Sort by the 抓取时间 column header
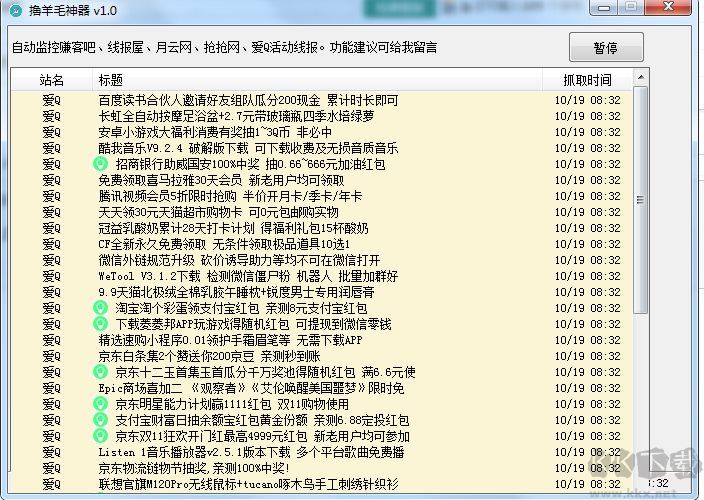Image resolution: width=704 pixels, height=500 pixels. (588, 80)
